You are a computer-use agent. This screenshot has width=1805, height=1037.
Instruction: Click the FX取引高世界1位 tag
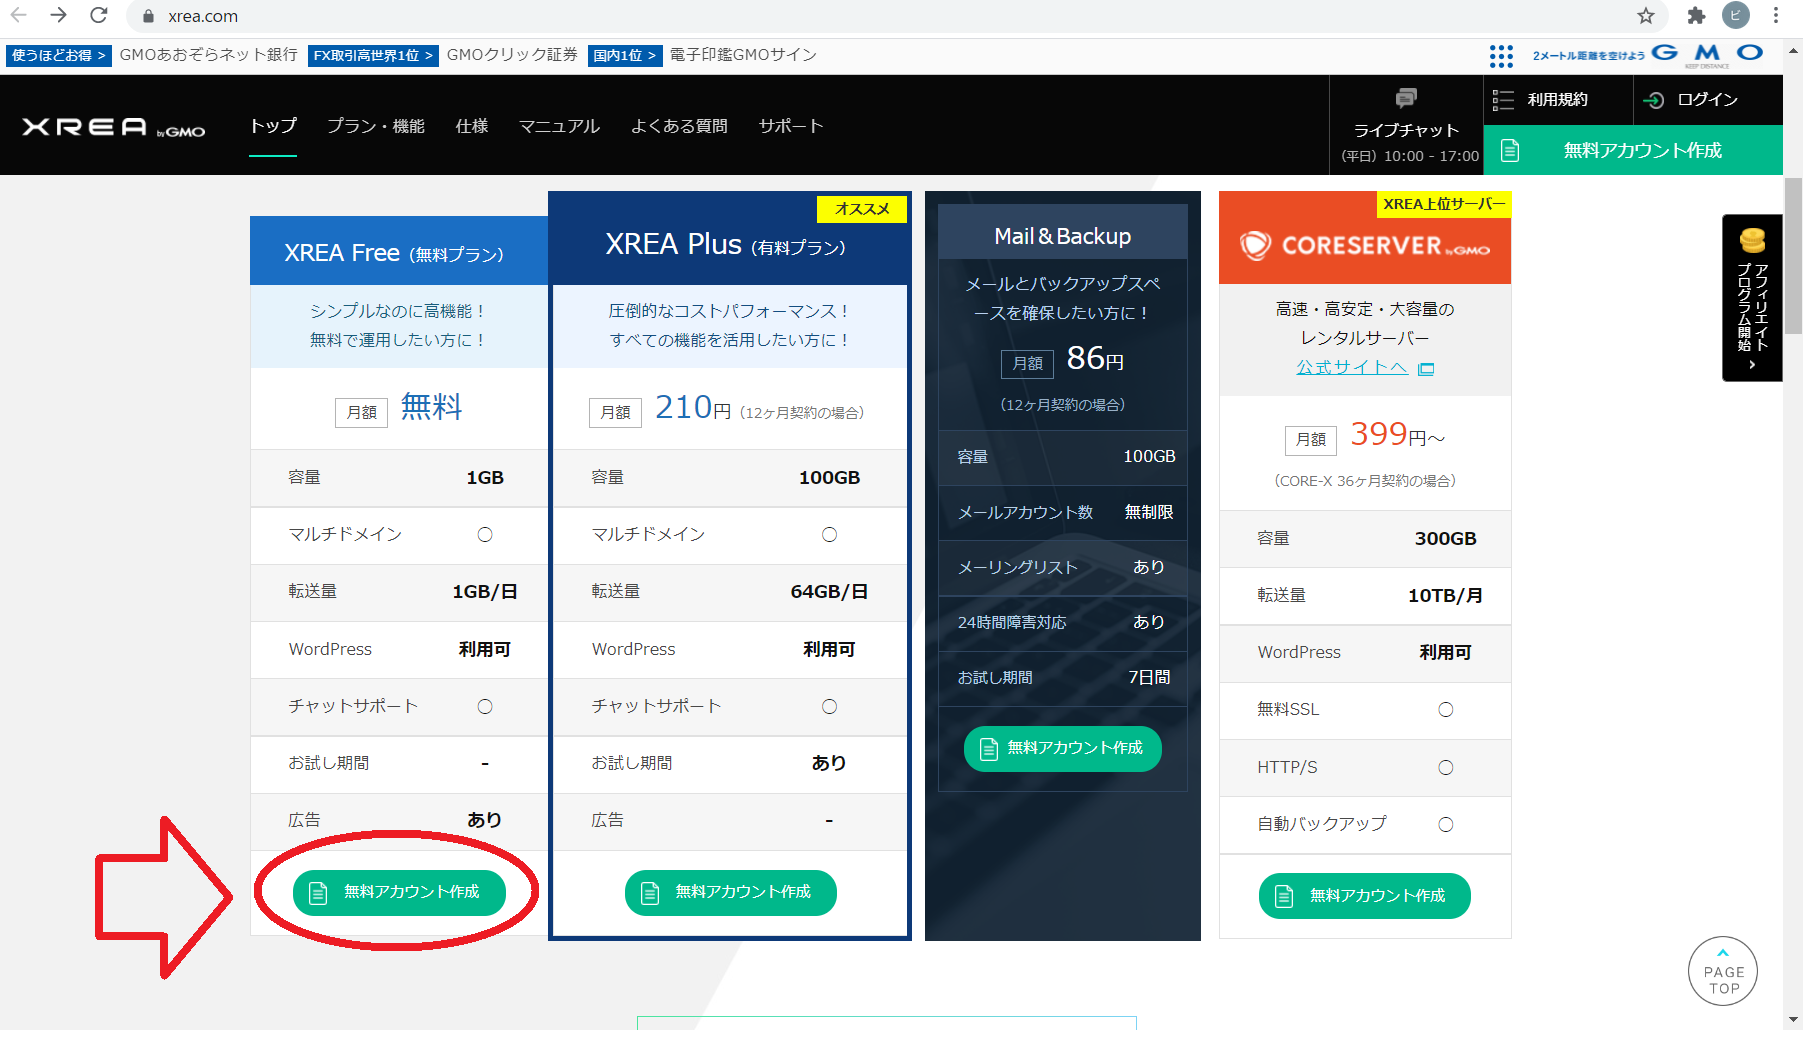pyautogui.click(x=373, y=55)
